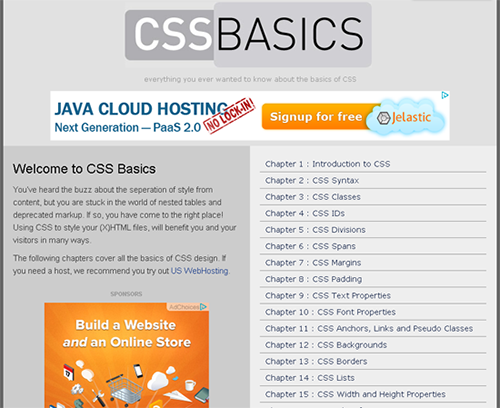Open the Java Cloud Hosting banner ad
The width and height of the screenshot is (500, 408).
pos(250,116)
